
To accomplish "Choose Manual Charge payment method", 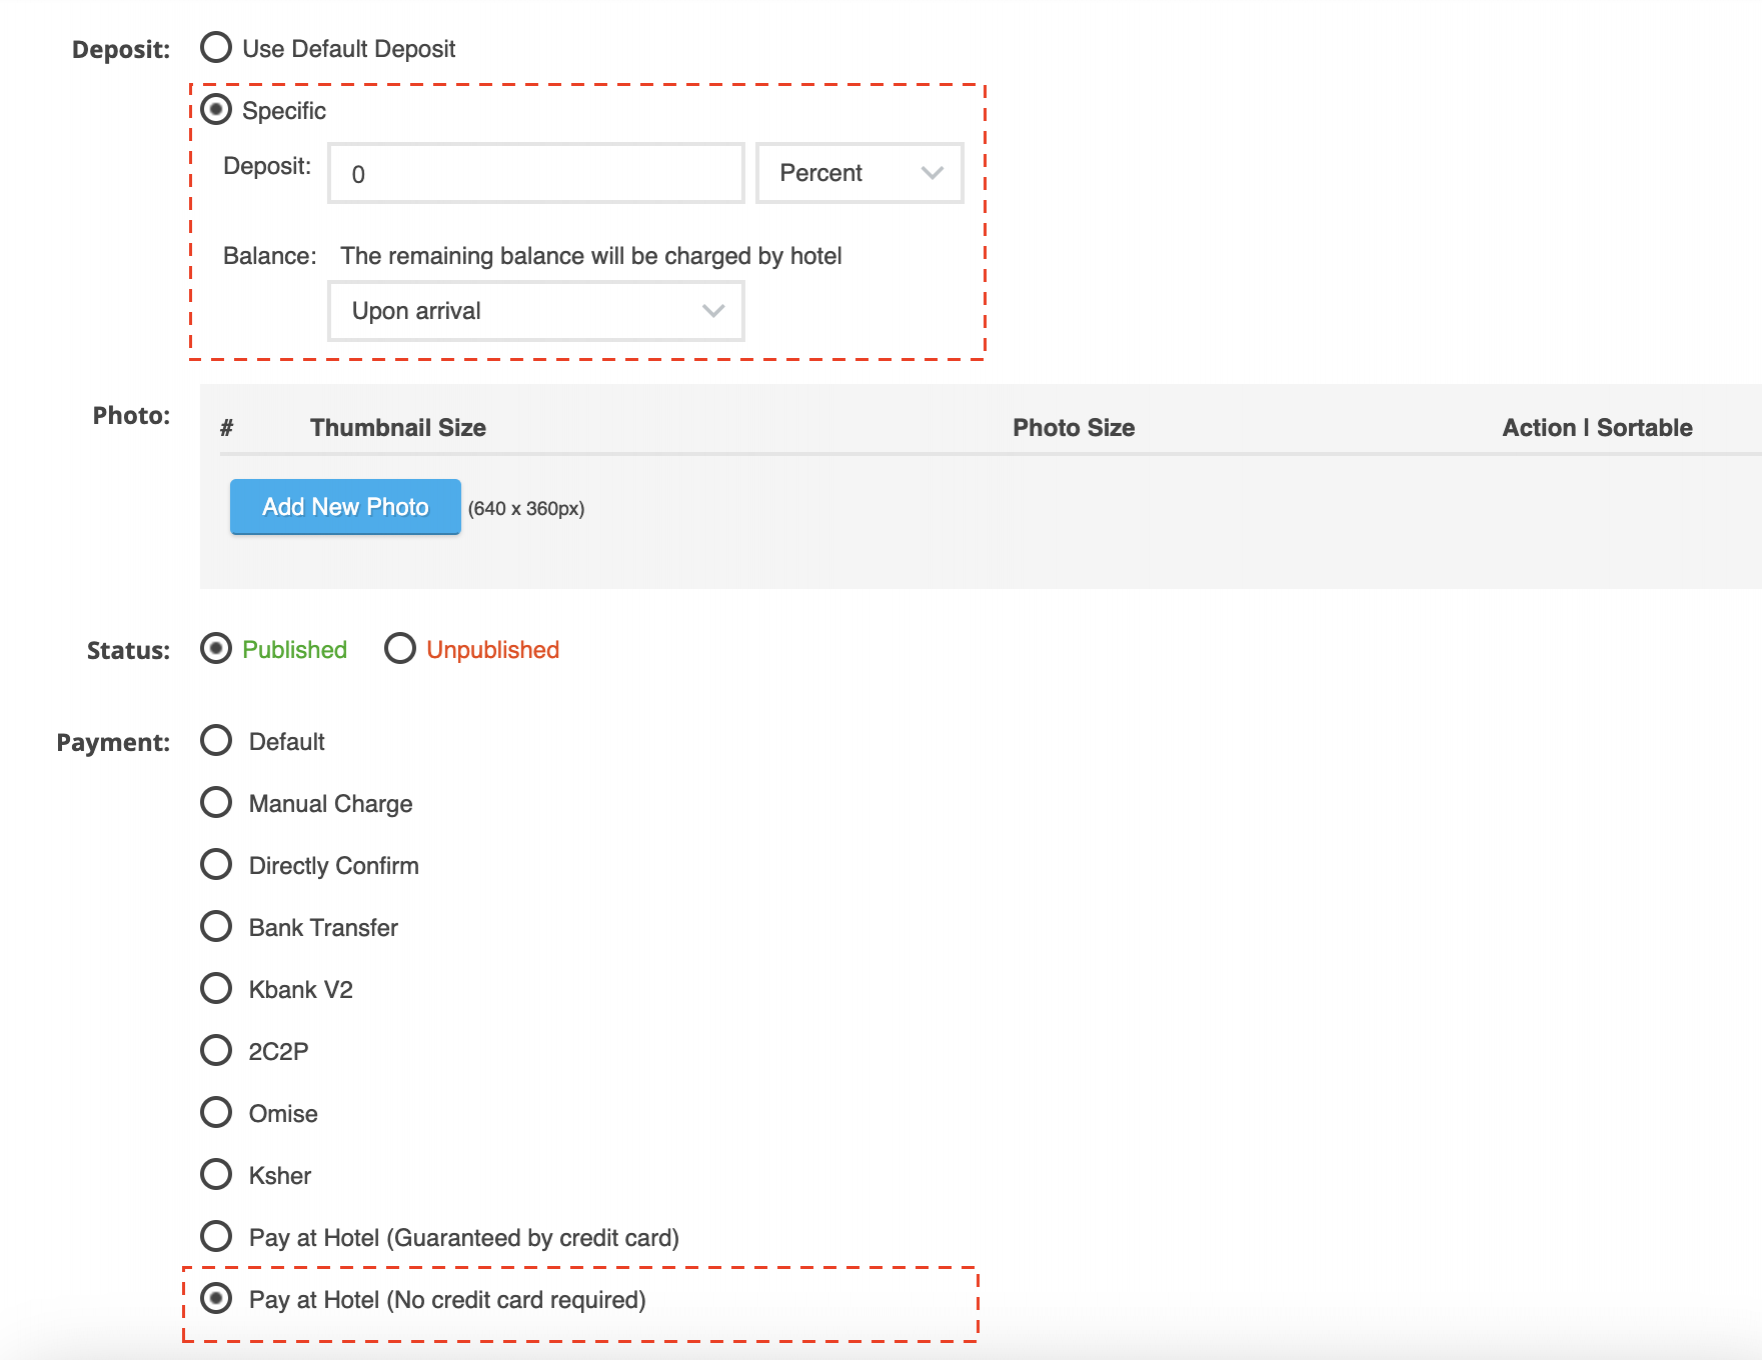I will coord(216,803).
